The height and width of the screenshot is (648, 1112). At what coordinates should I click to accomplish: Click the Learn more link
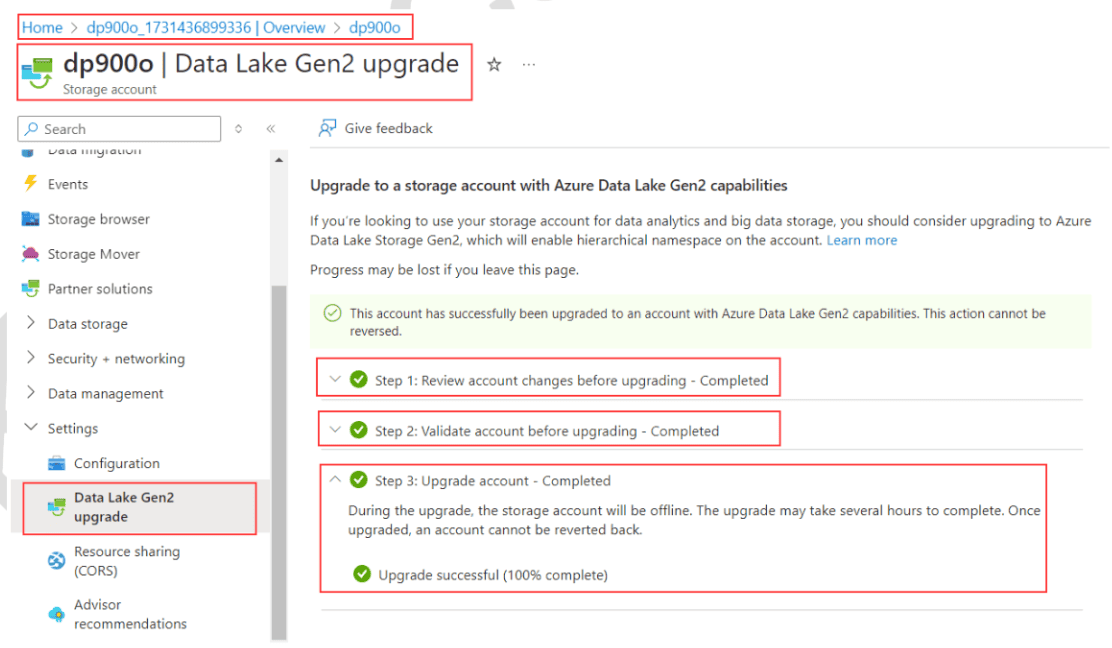coord(861,240)
